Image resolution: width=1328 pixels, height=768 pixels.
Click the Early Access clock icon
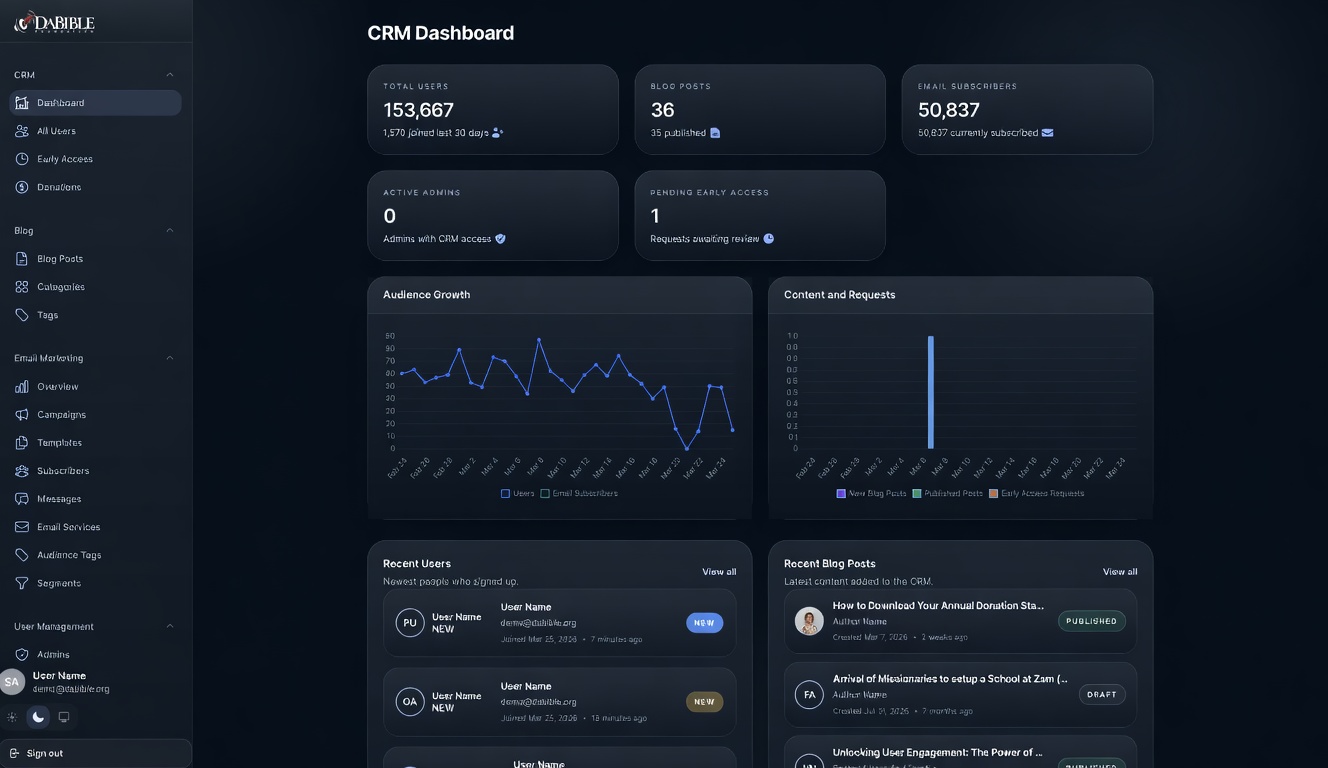coord(22,159)
